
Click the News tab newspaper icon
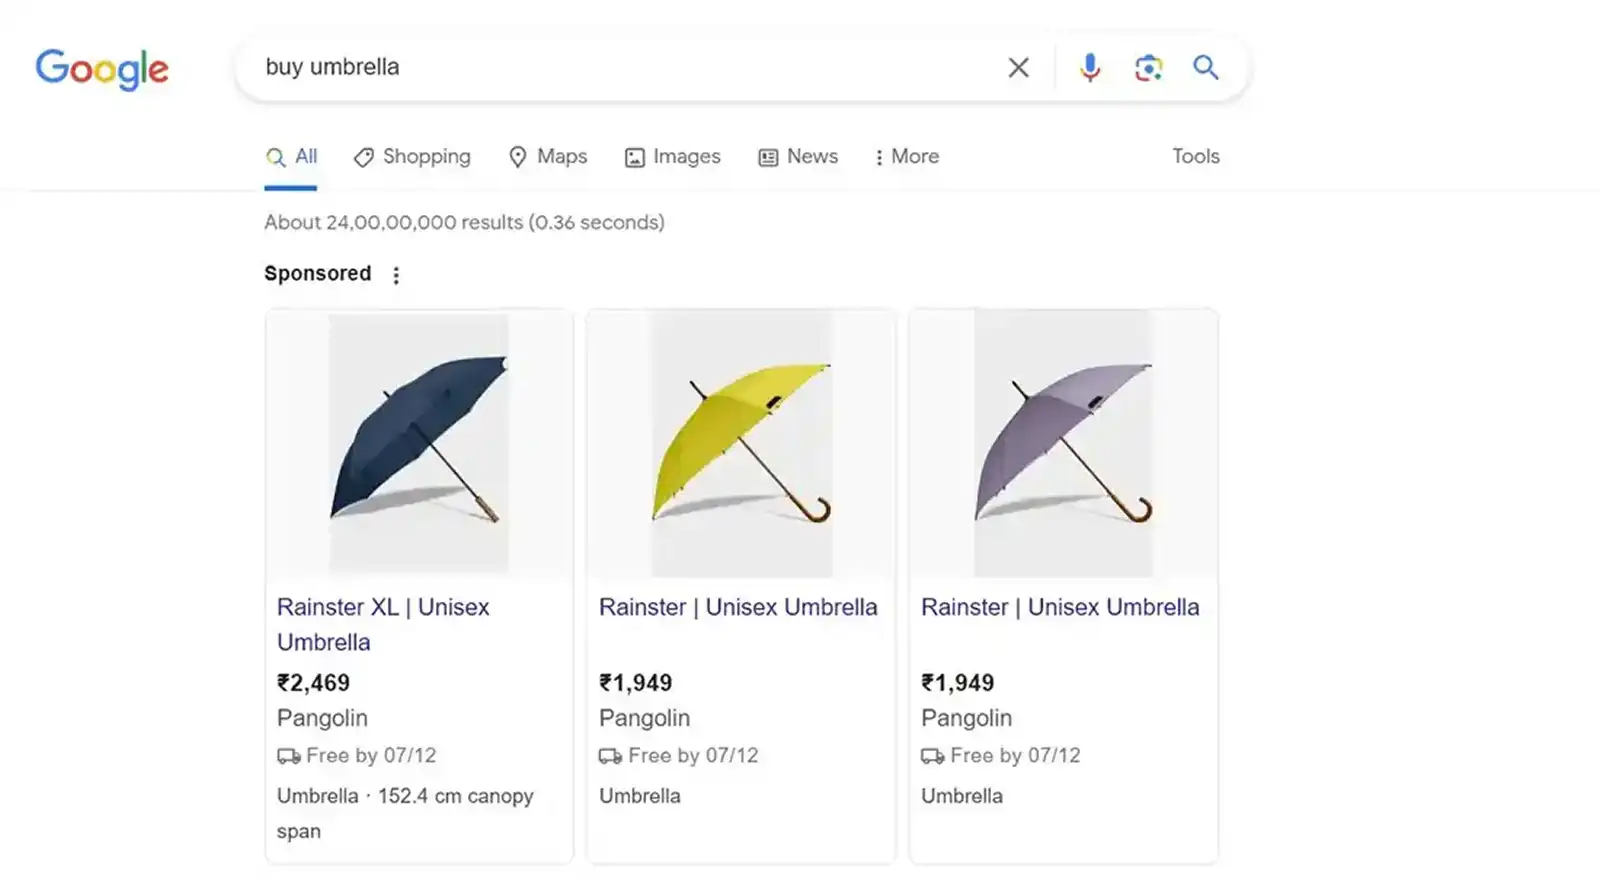pyautogui.click(x=767, y=157)
